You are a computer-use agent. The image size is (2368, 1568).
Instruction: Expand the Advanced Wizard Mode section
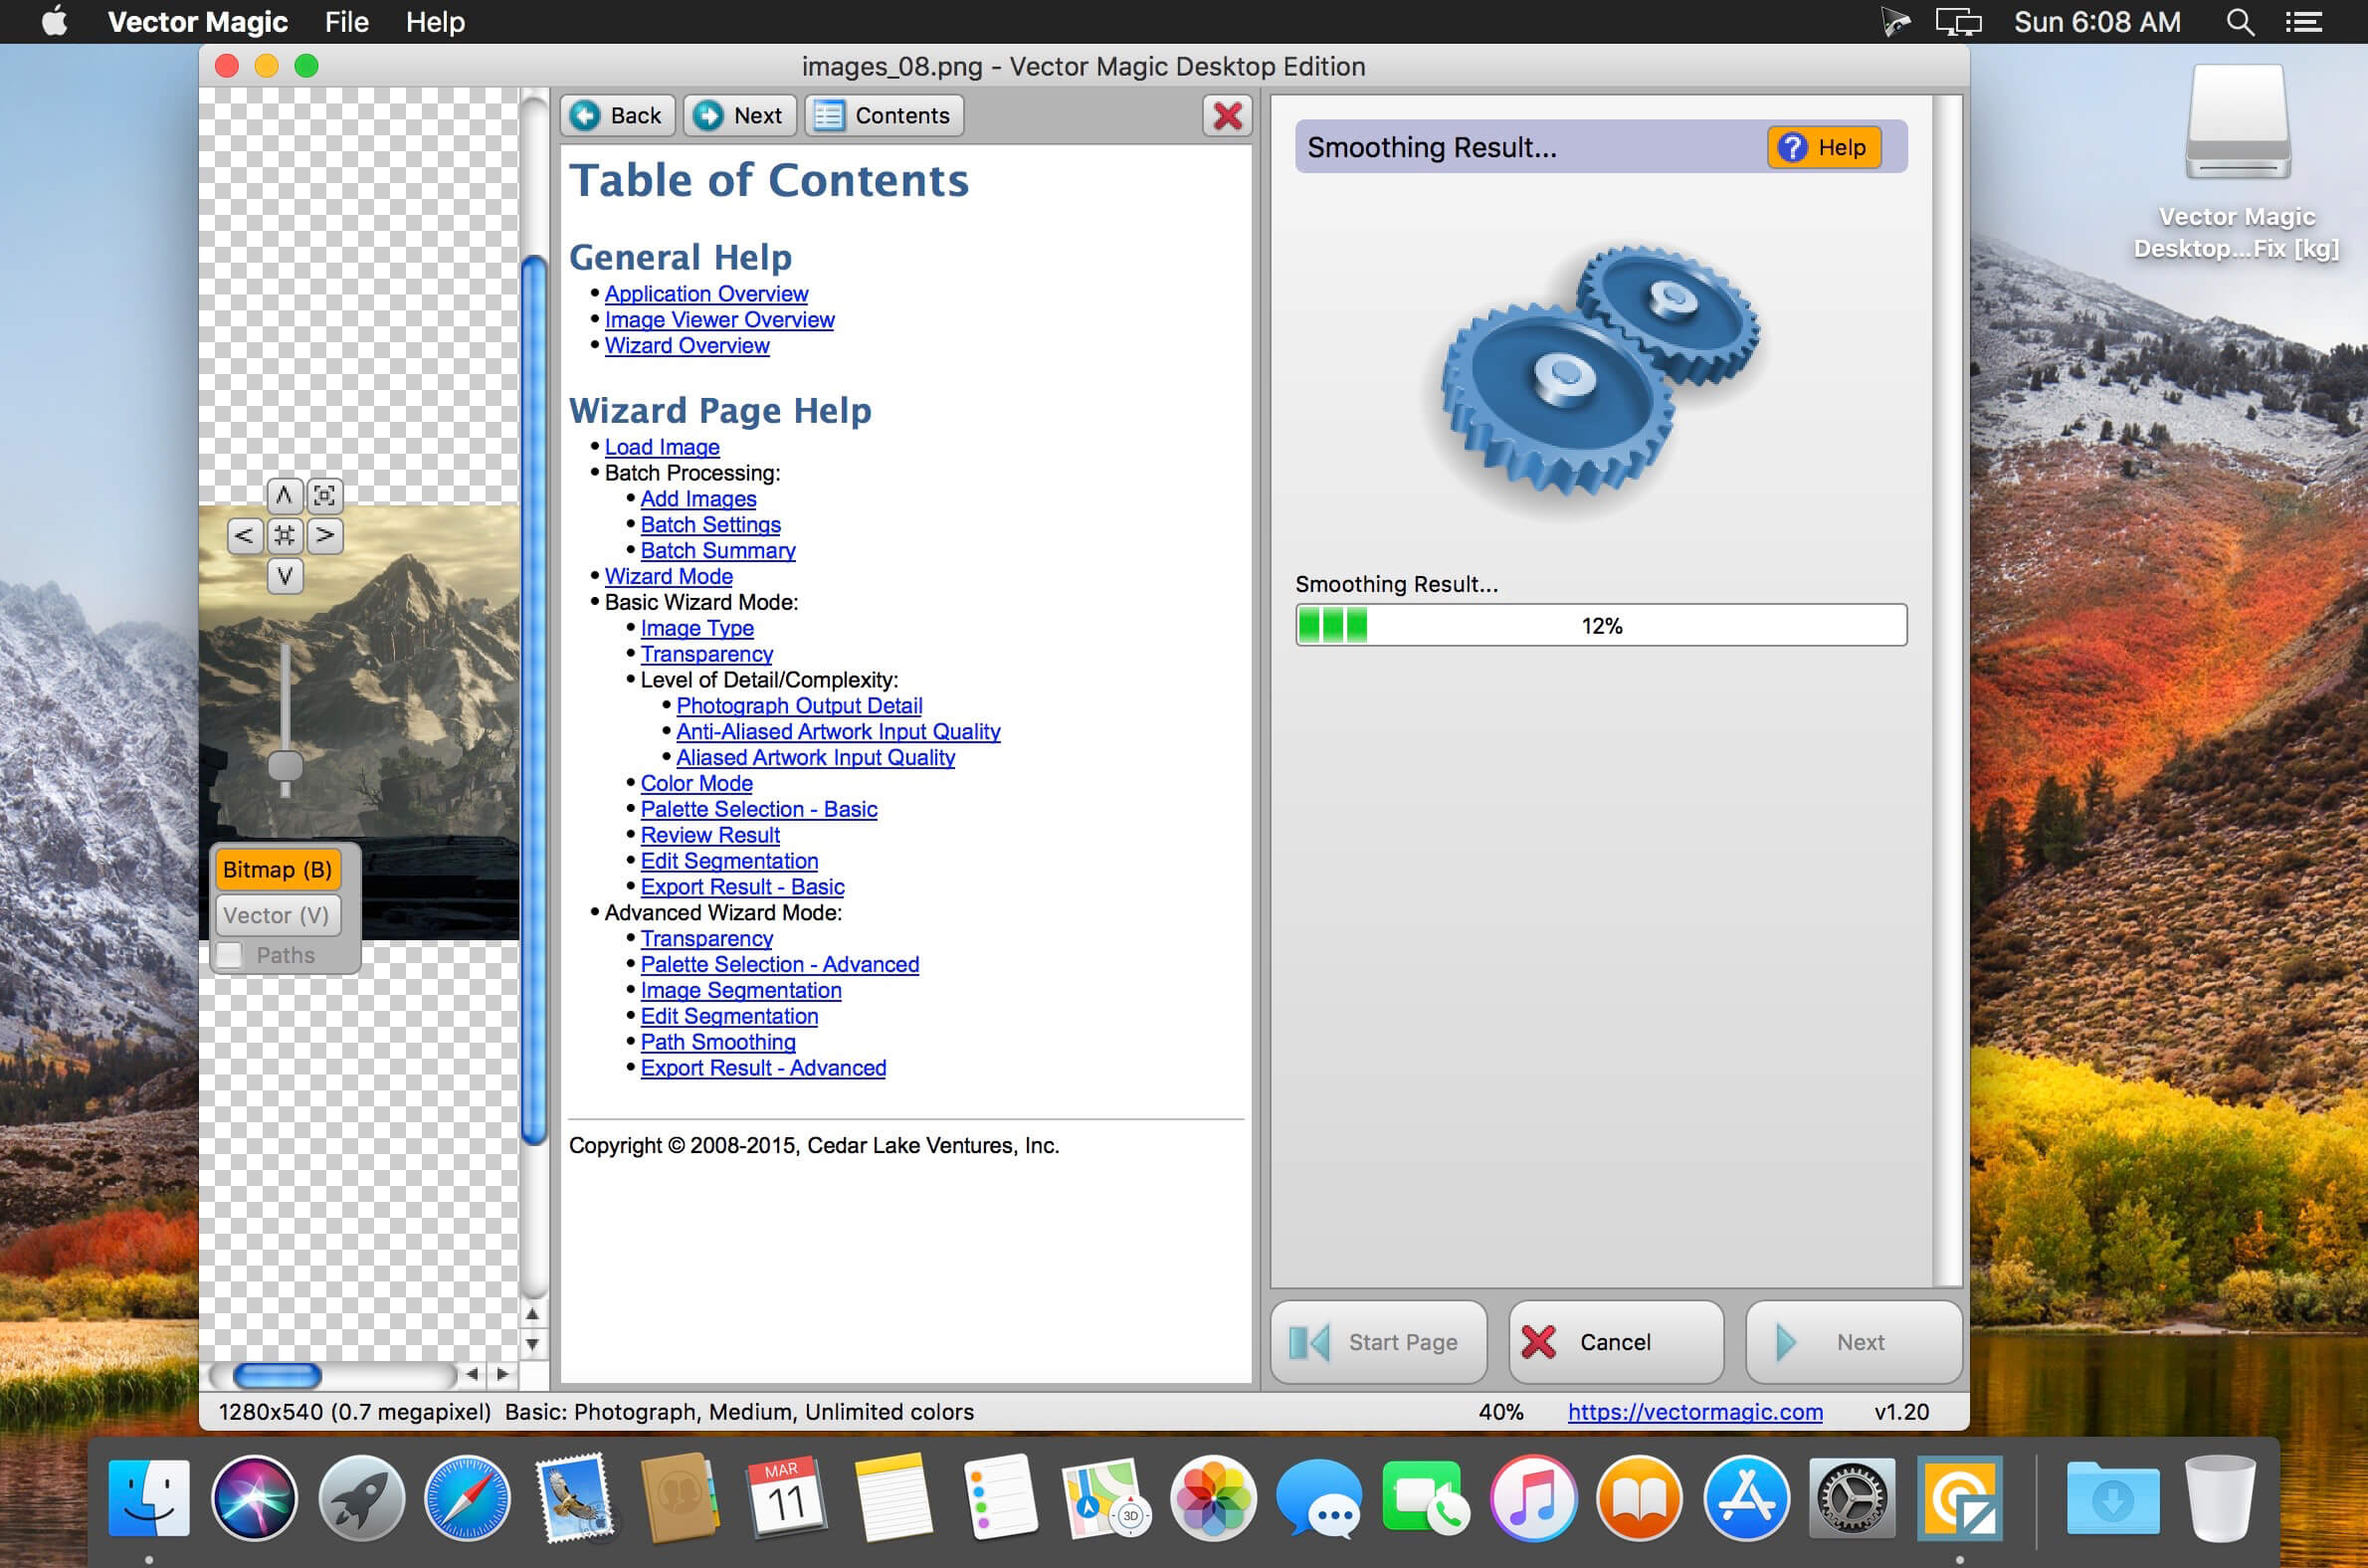click(722, 911)
